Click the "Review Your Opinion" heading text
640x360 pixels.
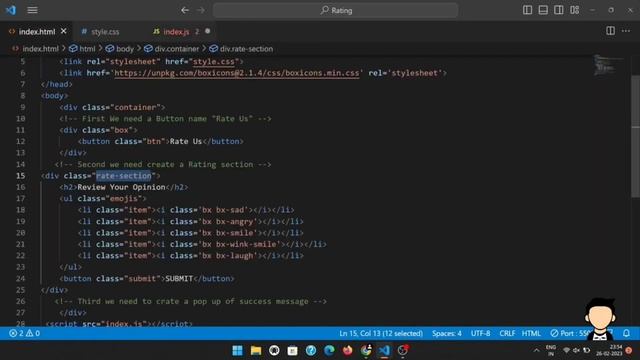(x=121, y=187)
